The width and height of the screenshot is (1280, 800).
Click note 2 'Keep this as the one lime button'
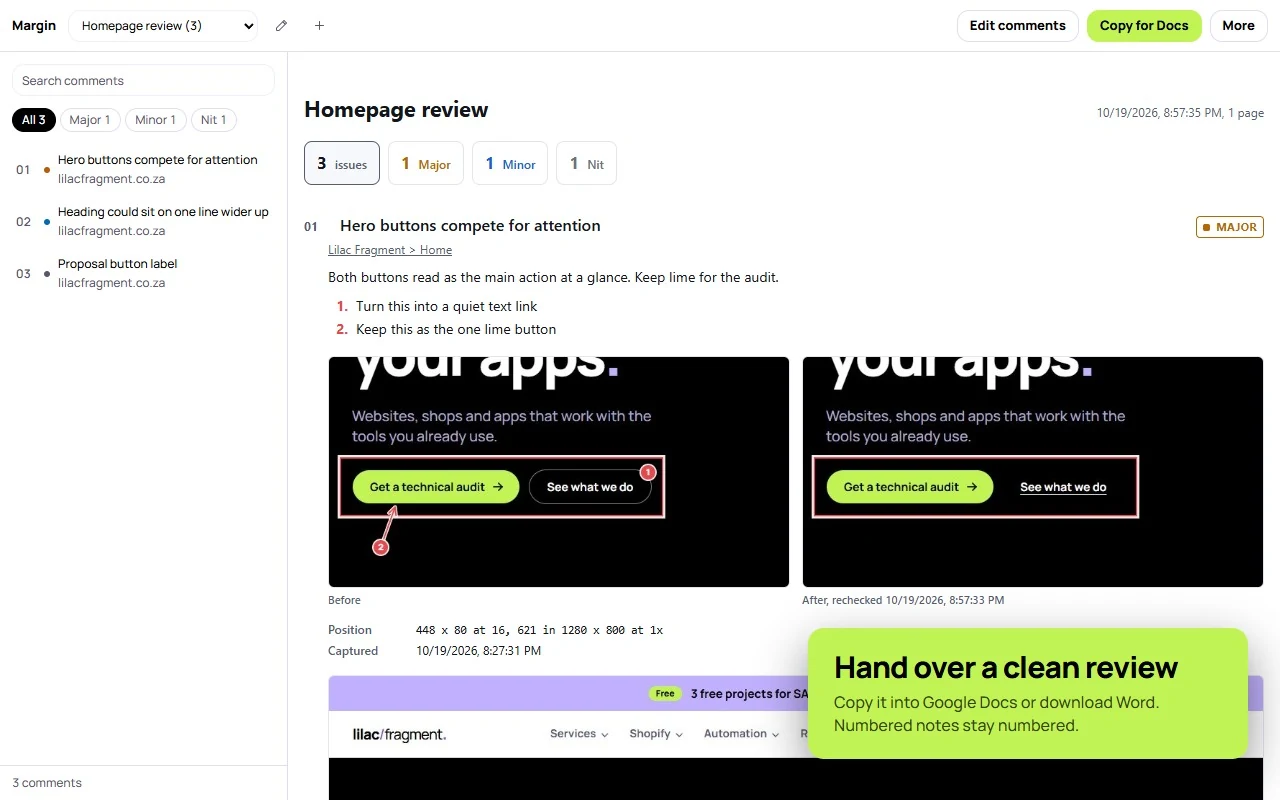tap(456, 329)
